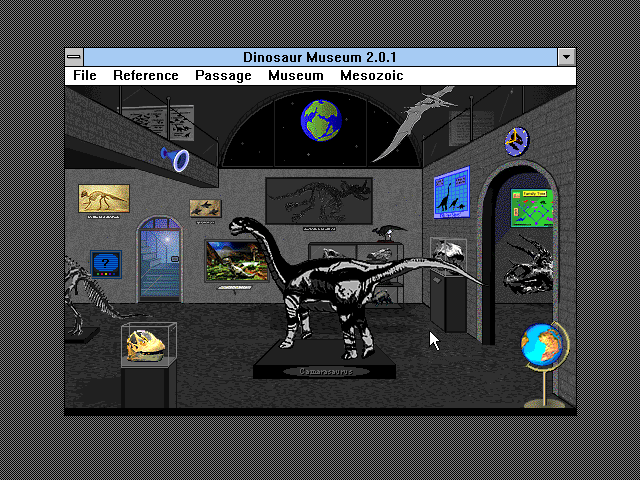Screen dimensions: 640x480
Task: Open the Passage menu
Action: [223, 76]
